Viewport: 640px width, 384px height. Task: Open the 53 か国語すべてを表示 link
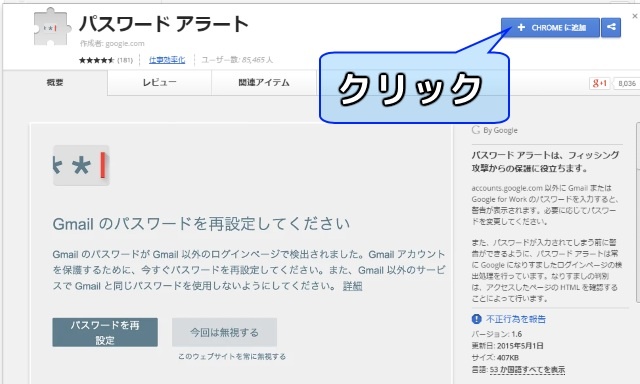point(527,369)
